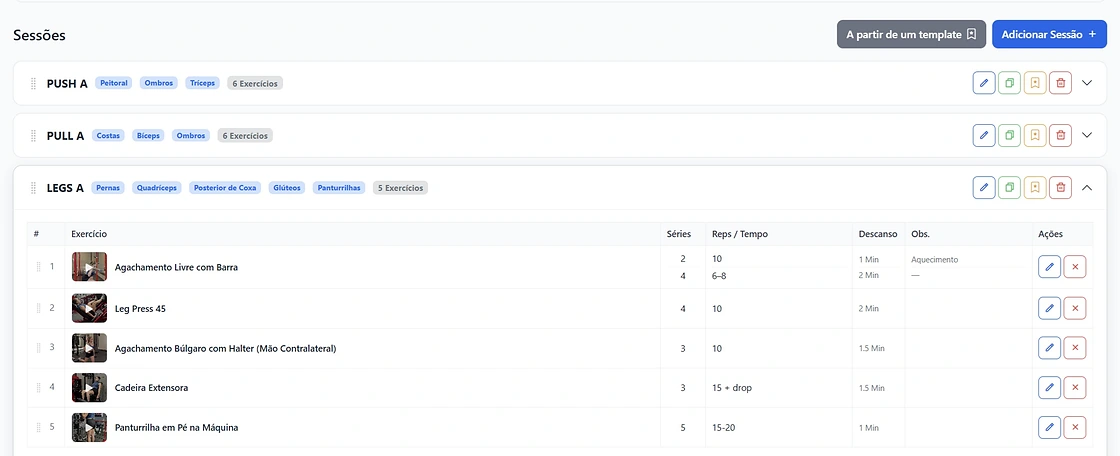
Task: Remove the Cadeira Extensora exercise
Action: coord(1075,387)
